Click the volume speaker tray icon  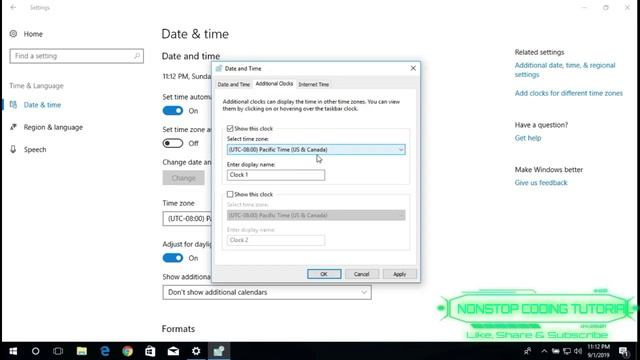tap(578, 351)
